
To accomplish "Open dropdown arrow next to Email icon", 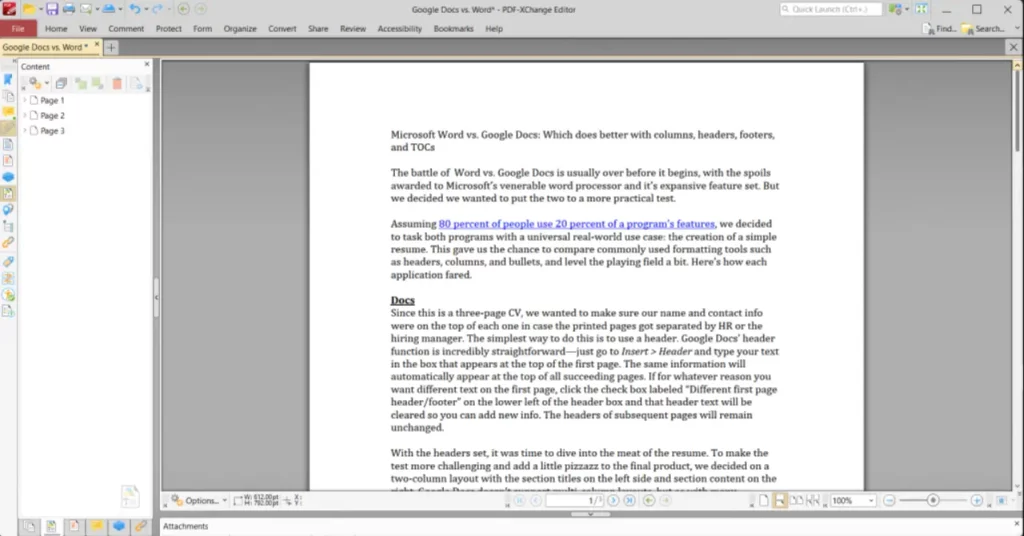I will 97,10.
